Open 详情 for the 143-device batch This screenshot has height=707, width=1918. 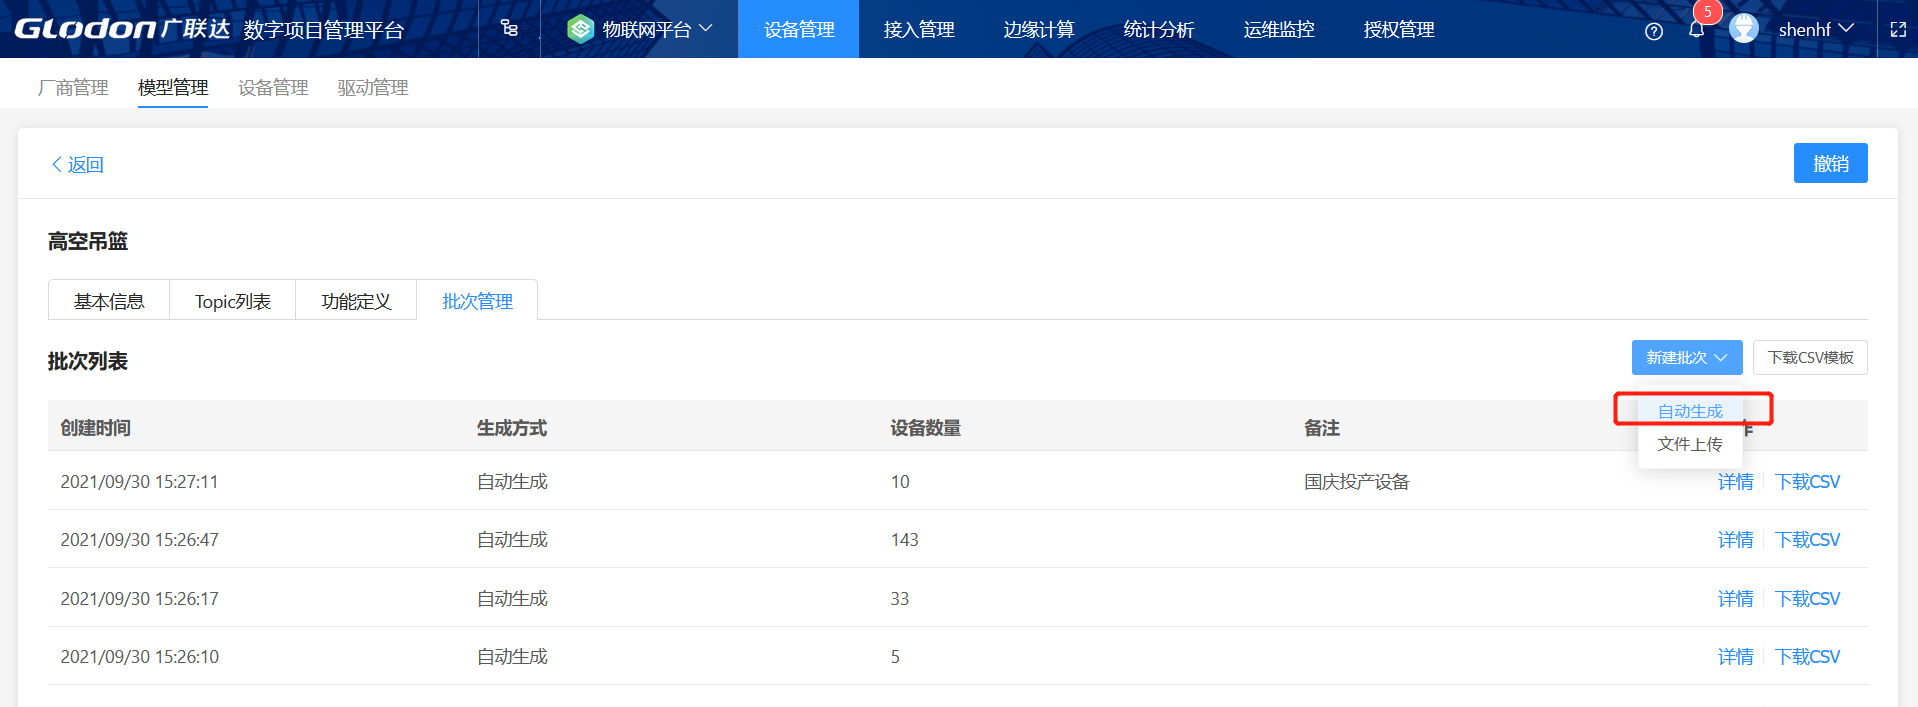click(1735, 540)
